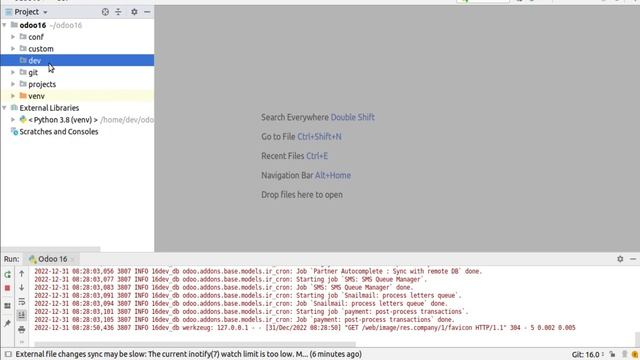Select the dev folder
The width and height of the screenshot is (640, 360).
pyautogui.click(x=77, y=60)
